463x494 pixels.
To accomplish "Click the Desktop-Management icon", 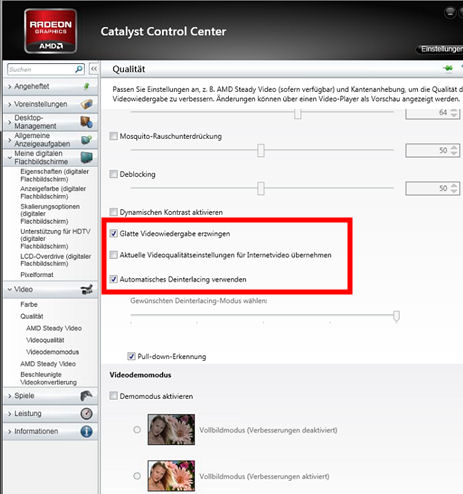I will [87, 122].
